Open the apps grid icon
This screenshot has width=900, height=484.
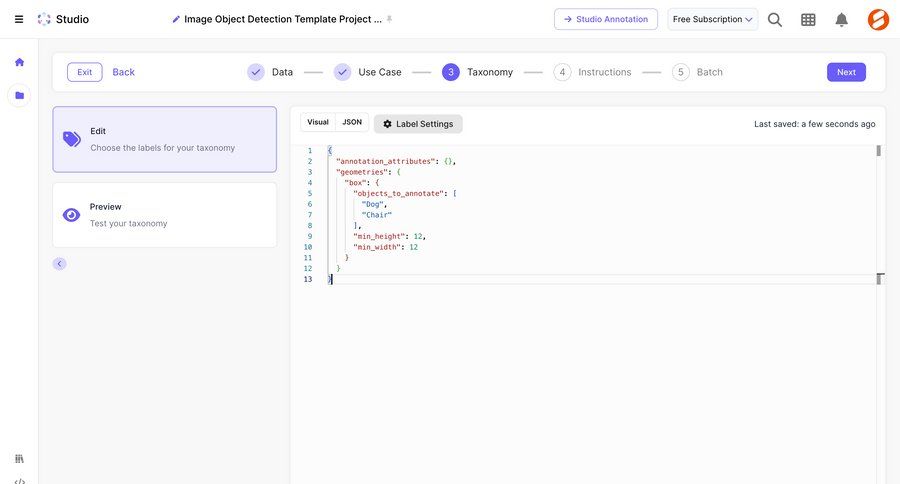808,19
